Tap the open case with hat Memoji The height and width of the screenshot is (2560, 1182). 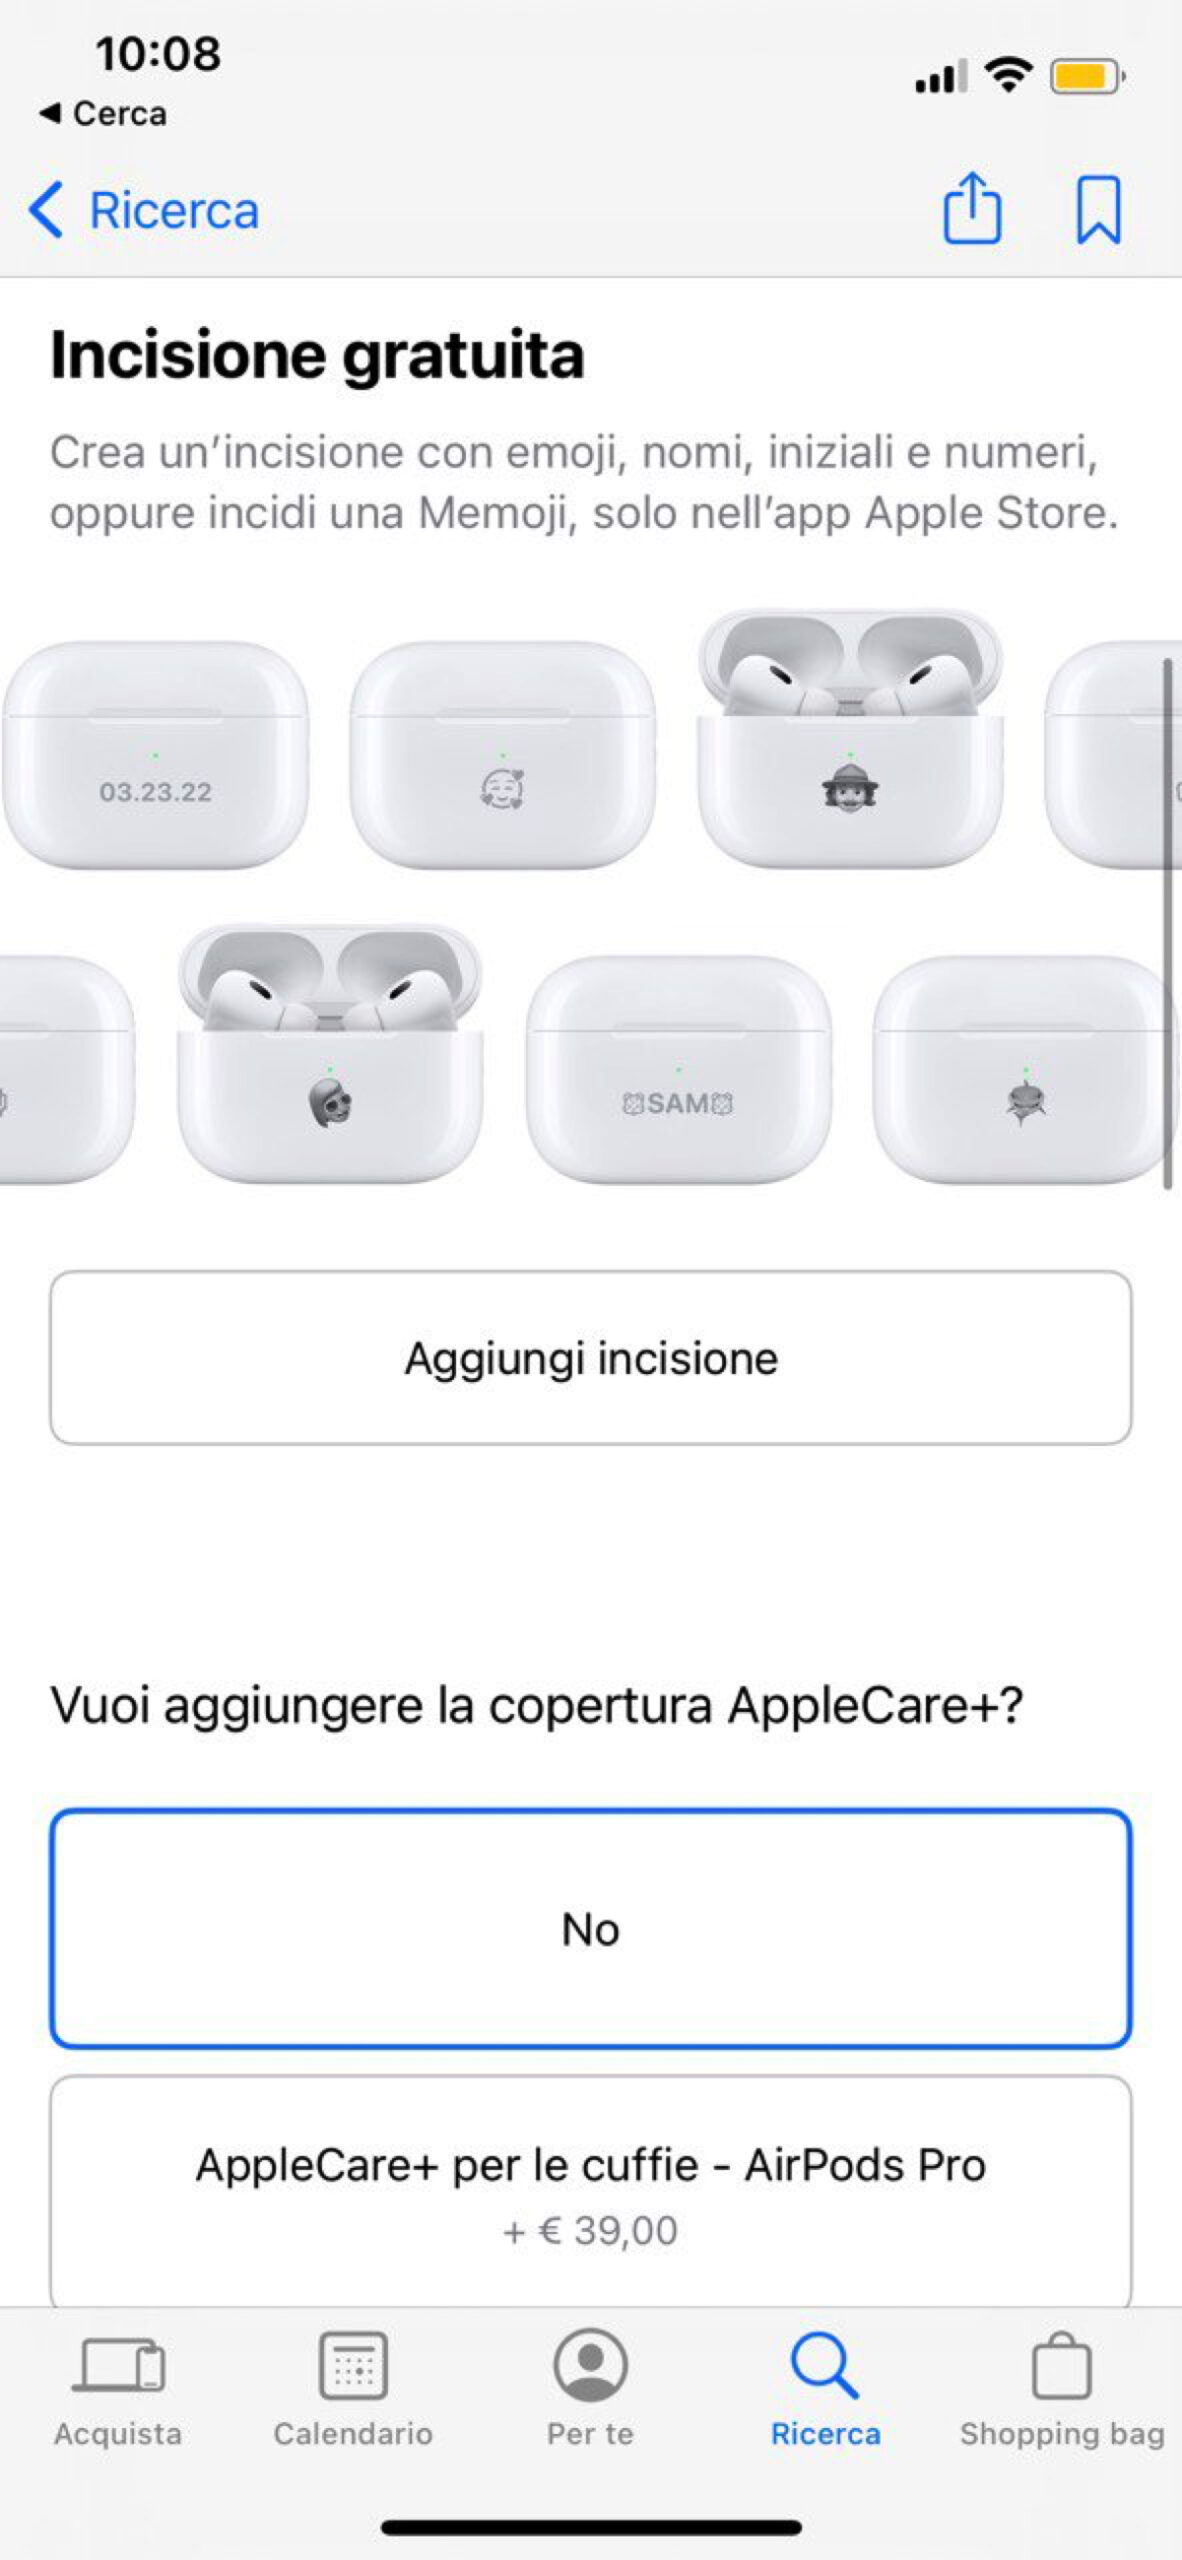pos(850,740)
